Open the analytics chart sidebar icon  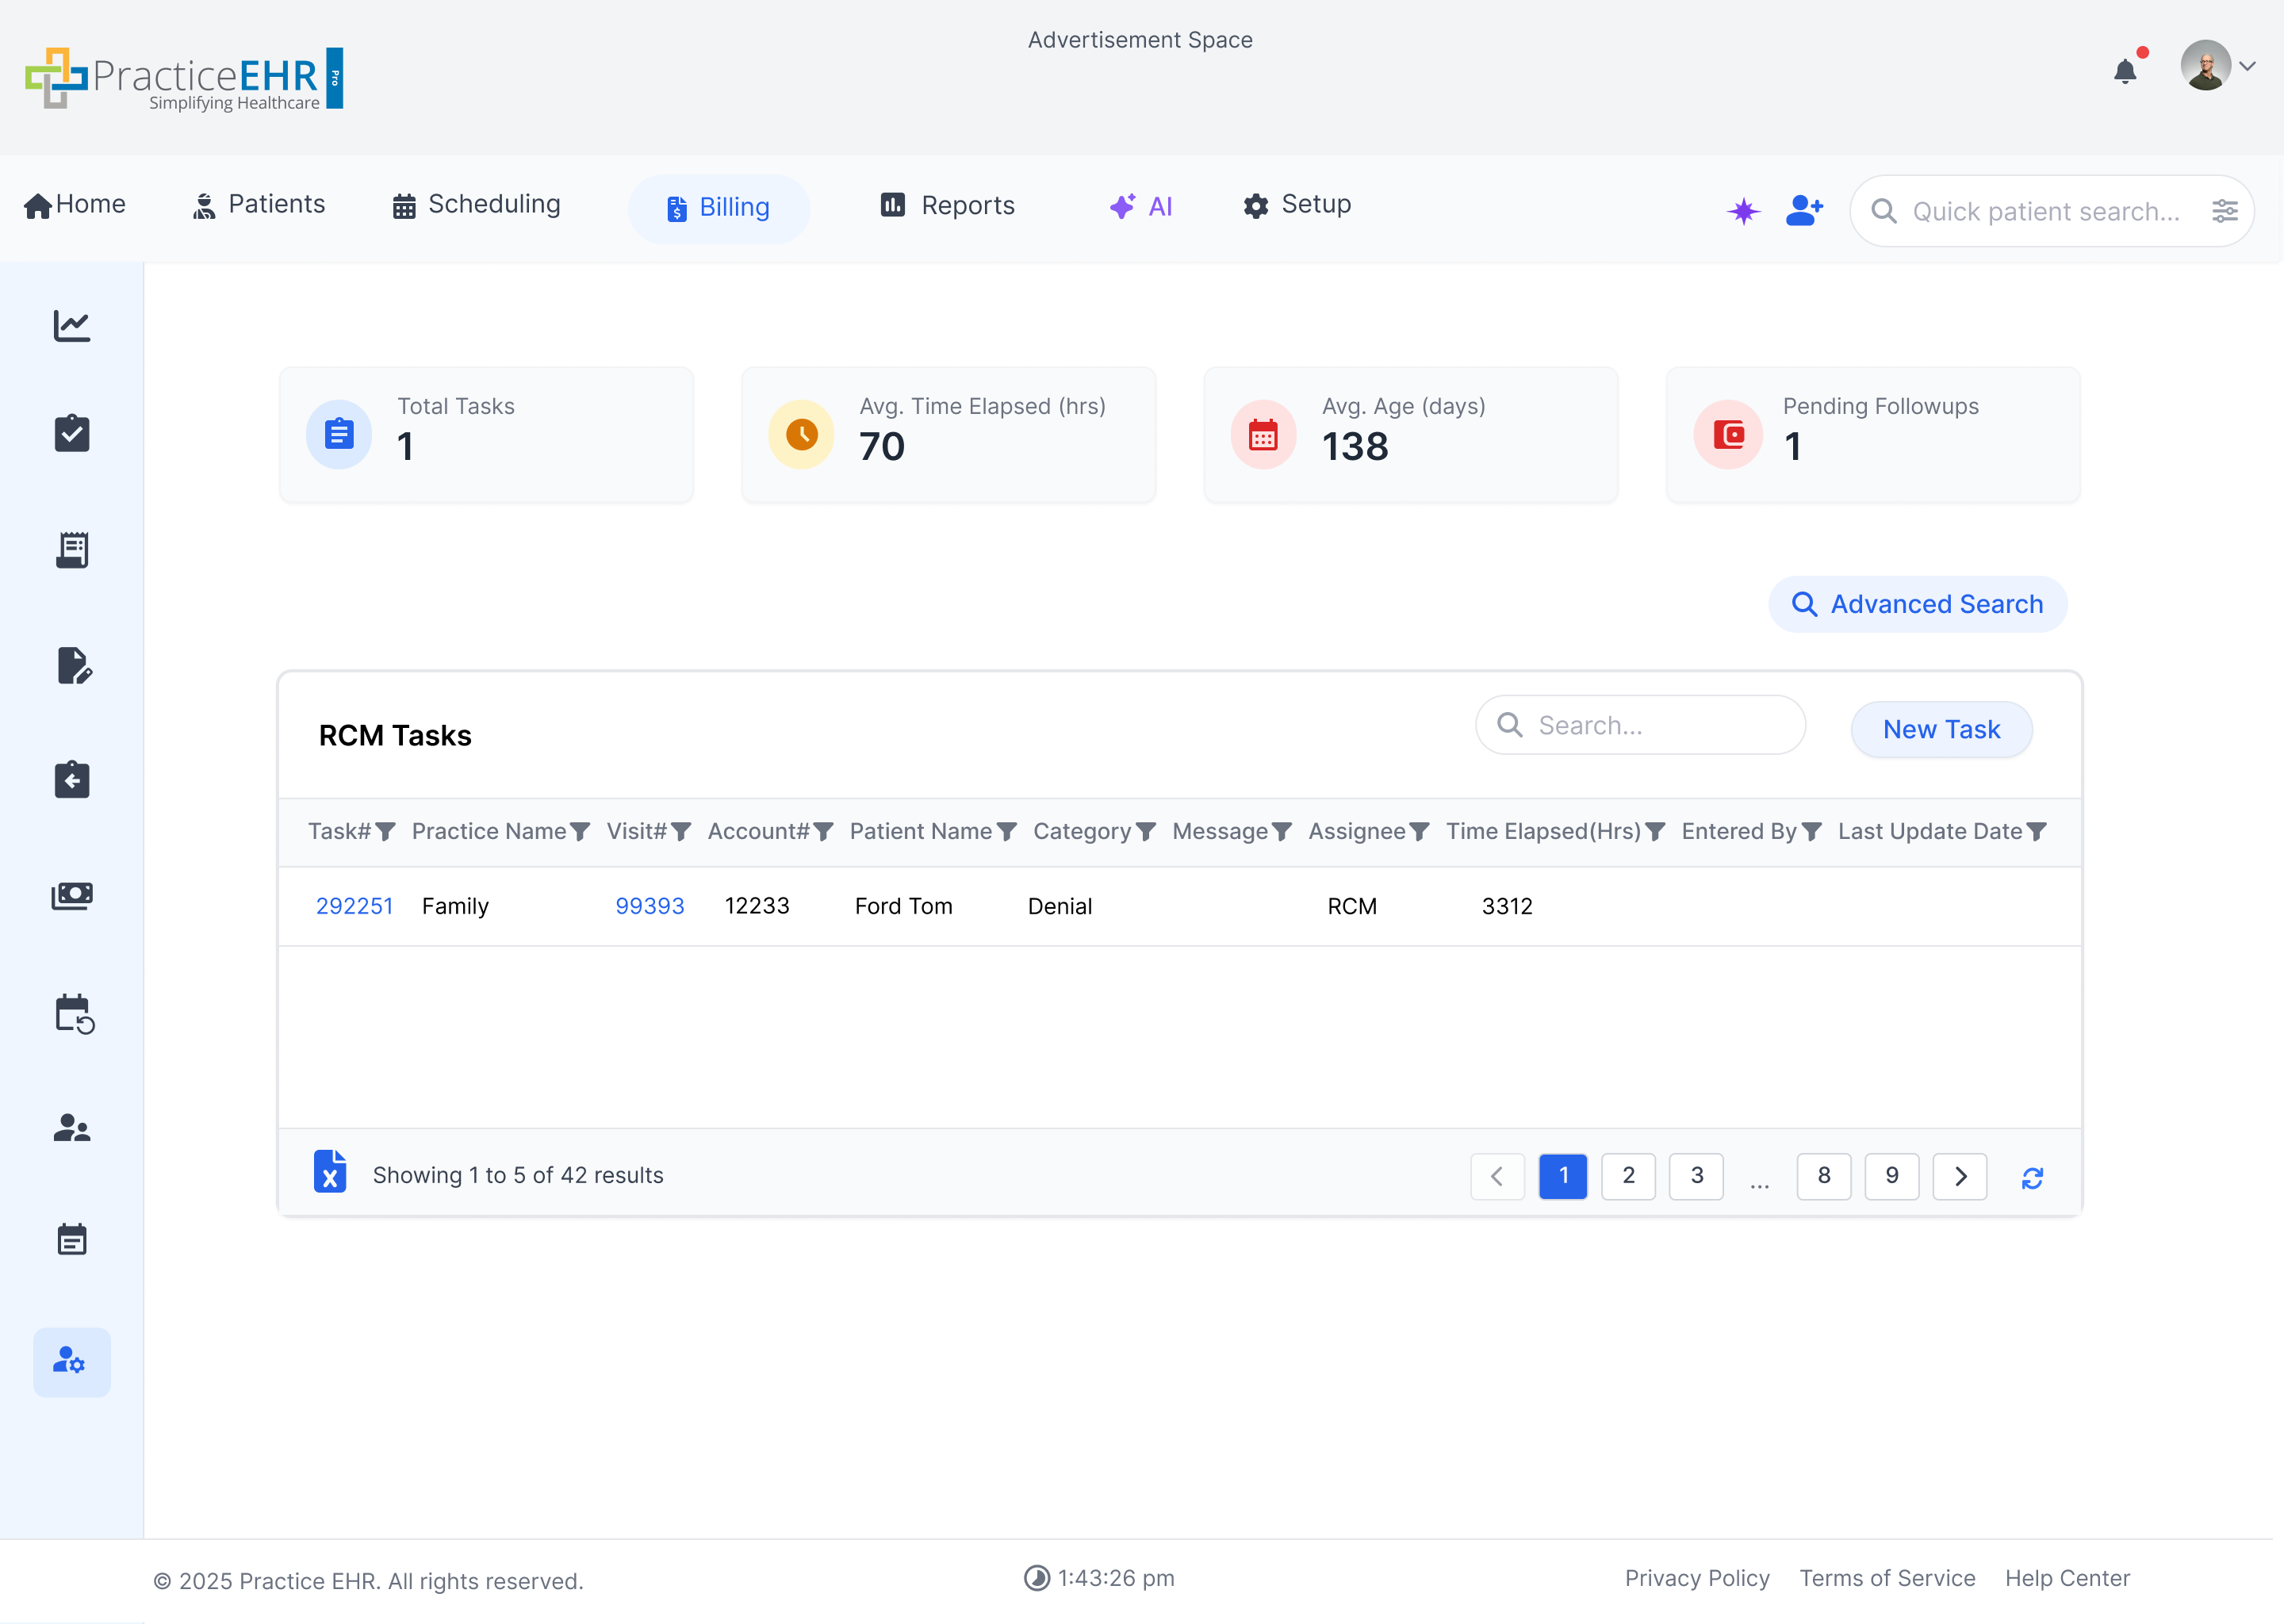(x=72, y=326)
